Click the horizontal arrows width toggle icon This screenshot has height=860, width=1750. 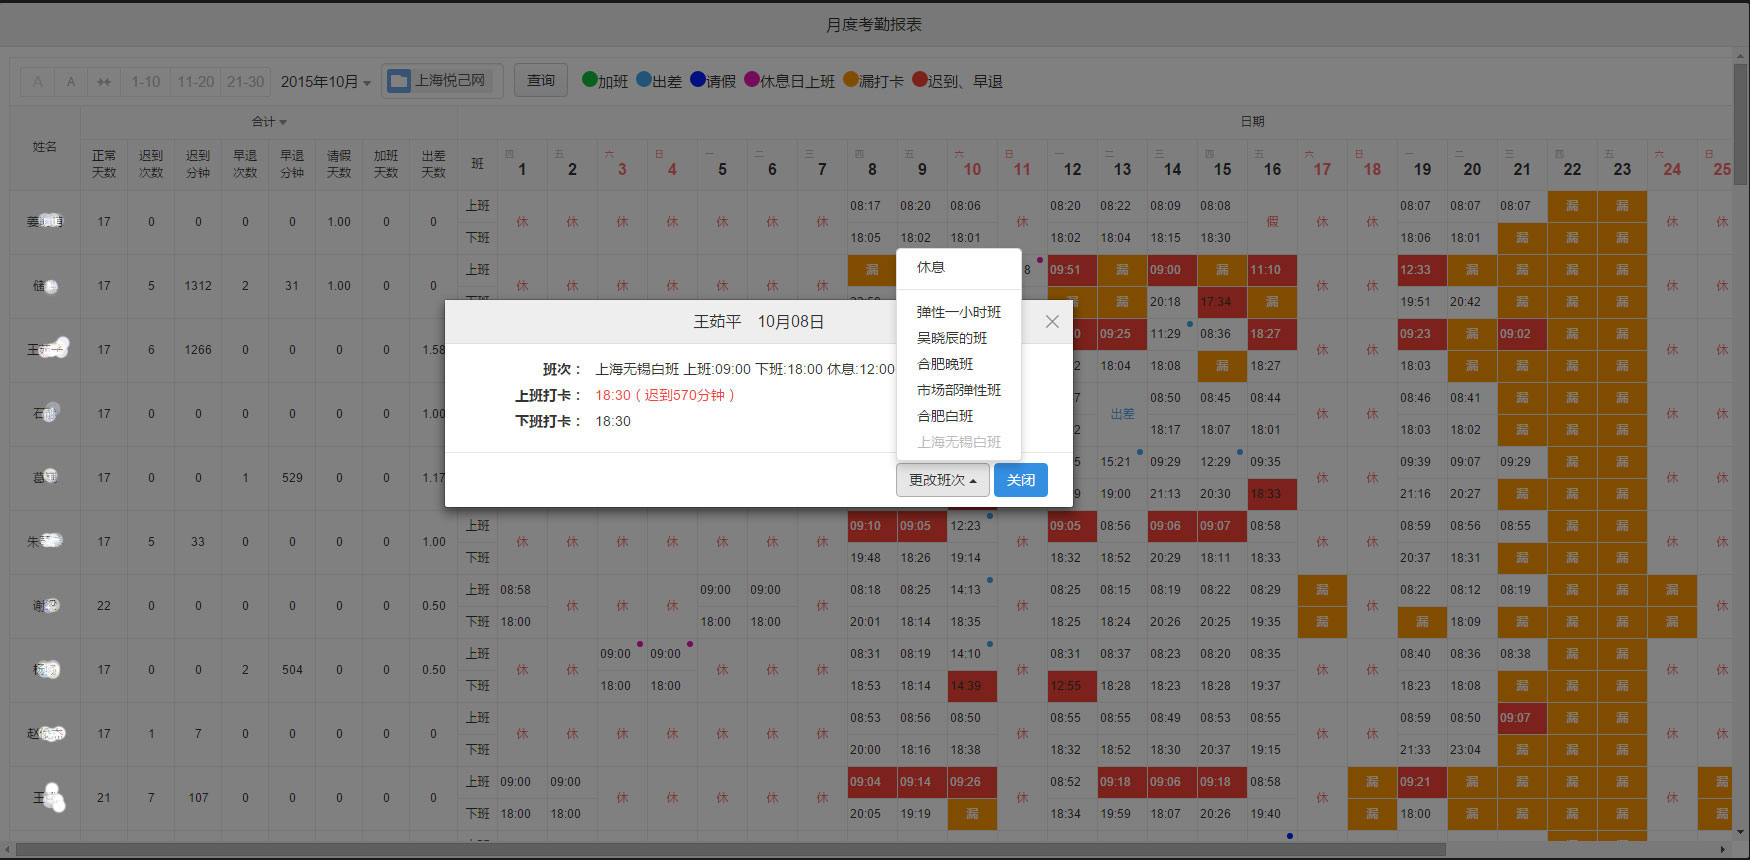click(x=104, y=82)
